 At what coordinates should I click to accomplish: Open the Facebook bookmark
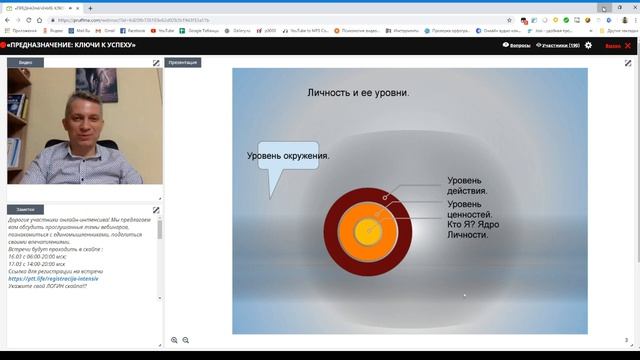click(133, 31)
